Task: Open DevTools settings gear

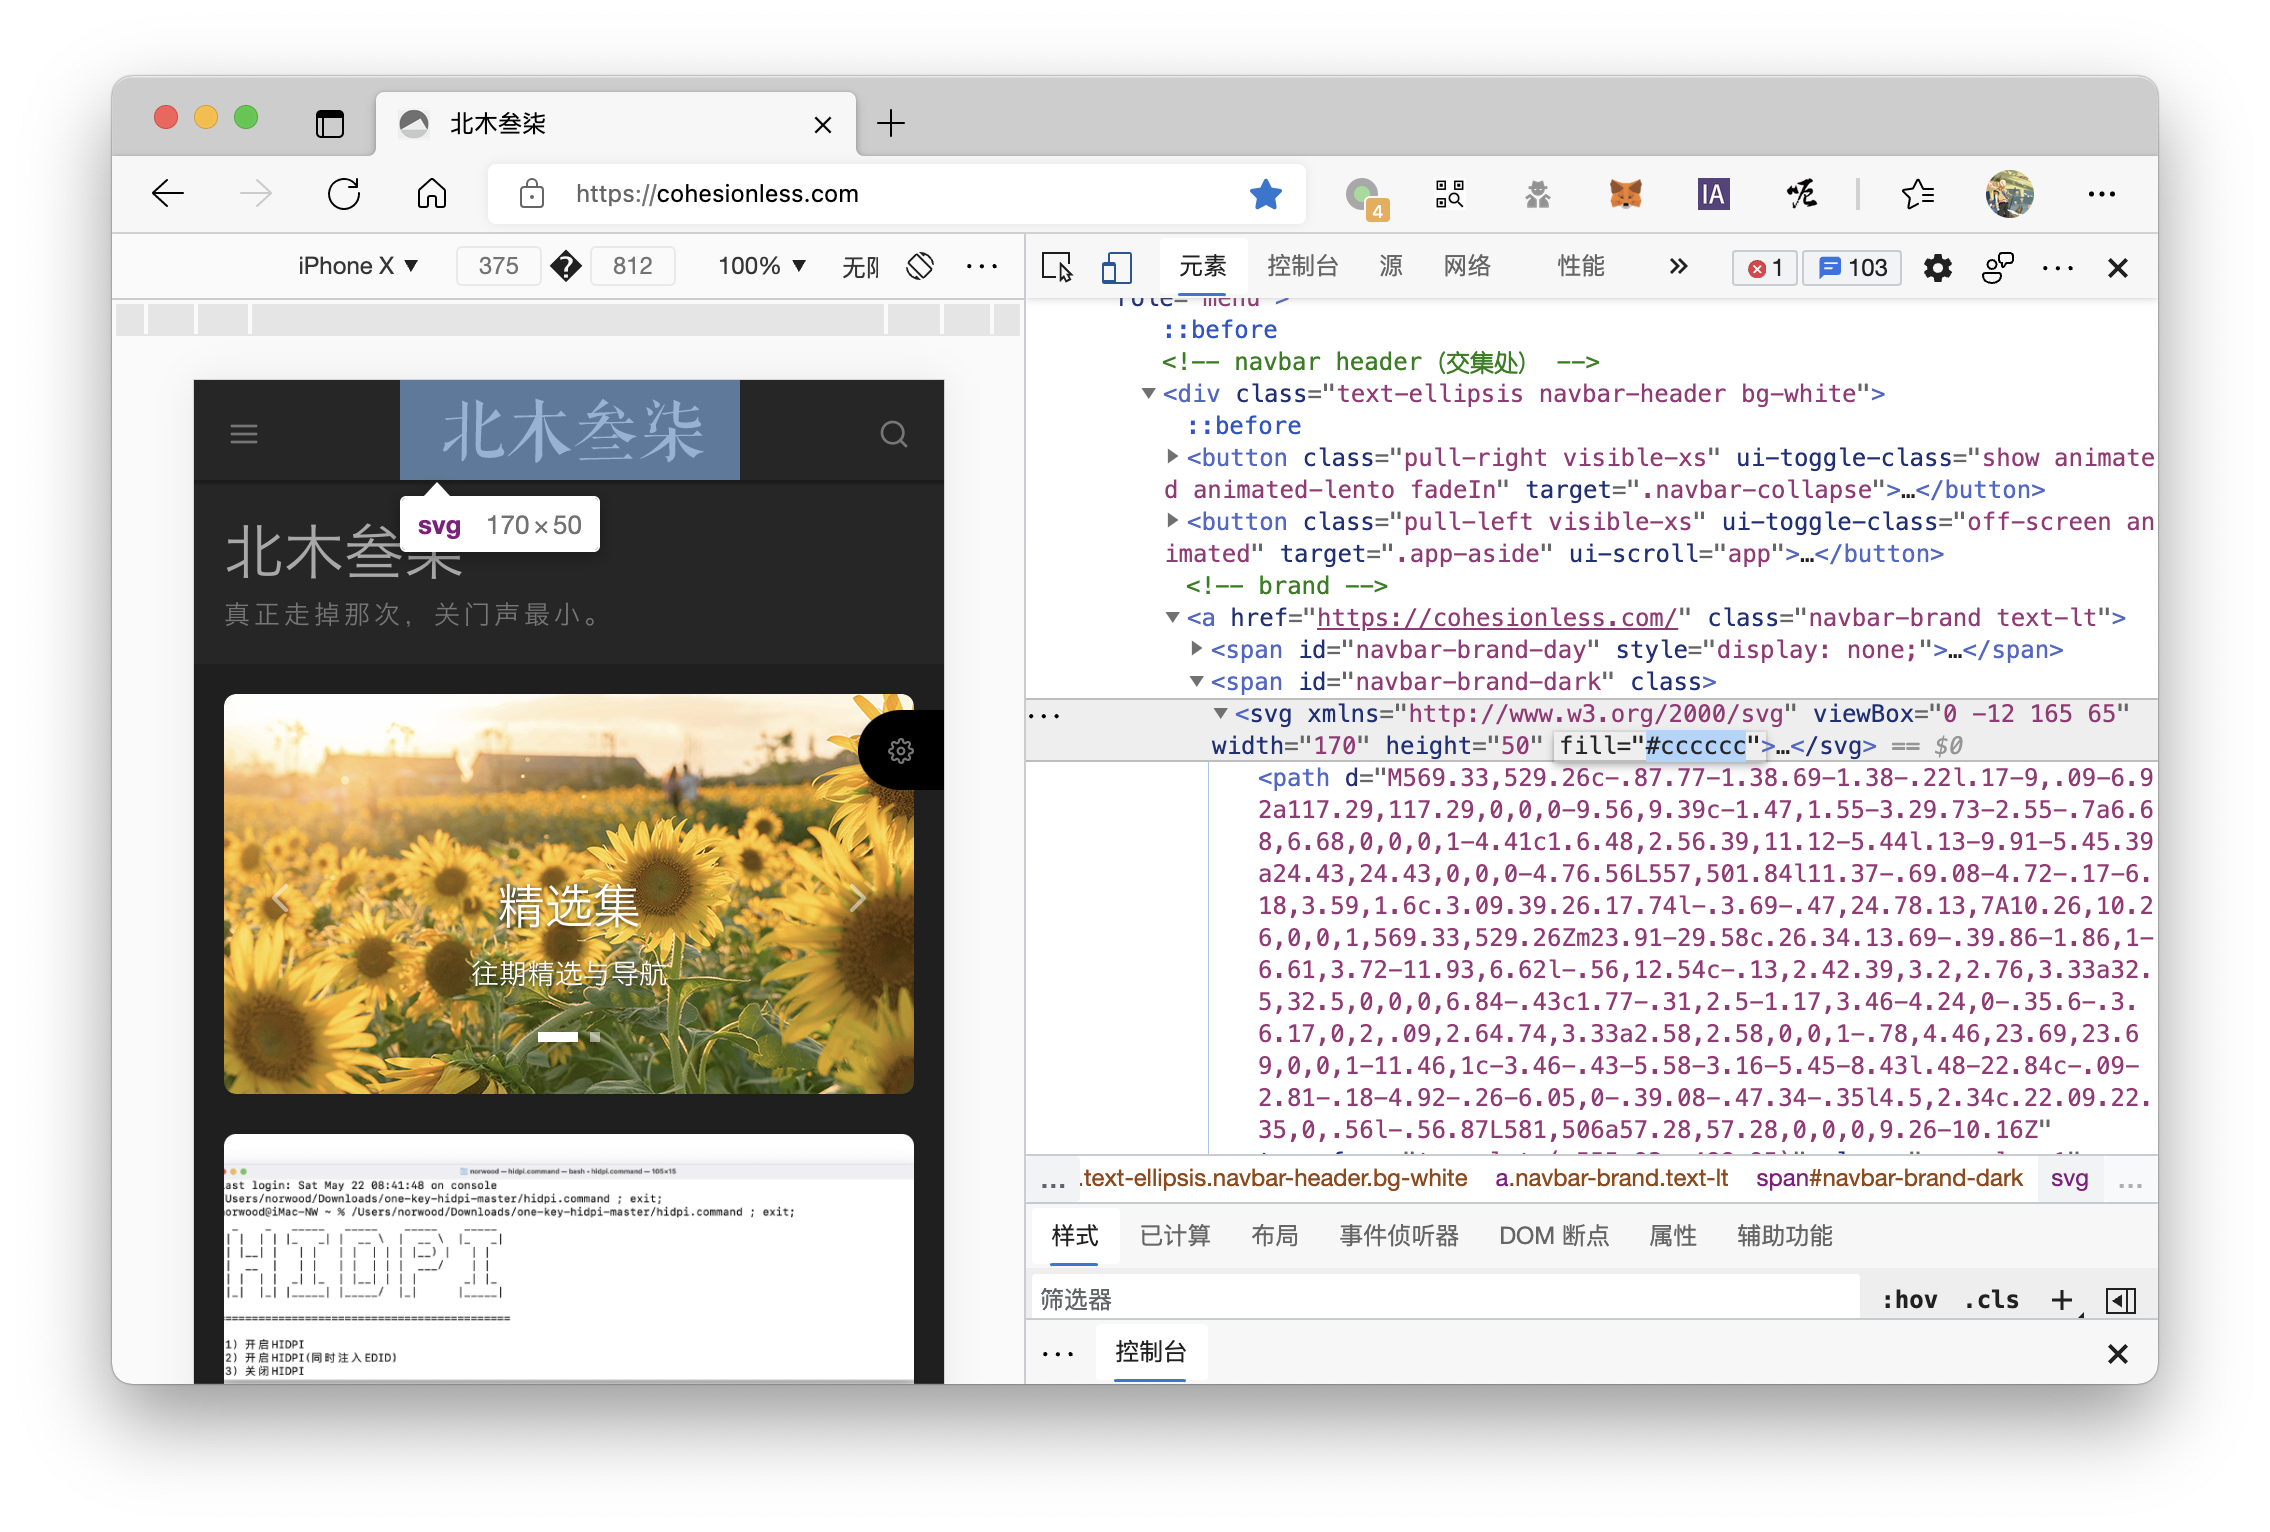Action: (1937, 267)
